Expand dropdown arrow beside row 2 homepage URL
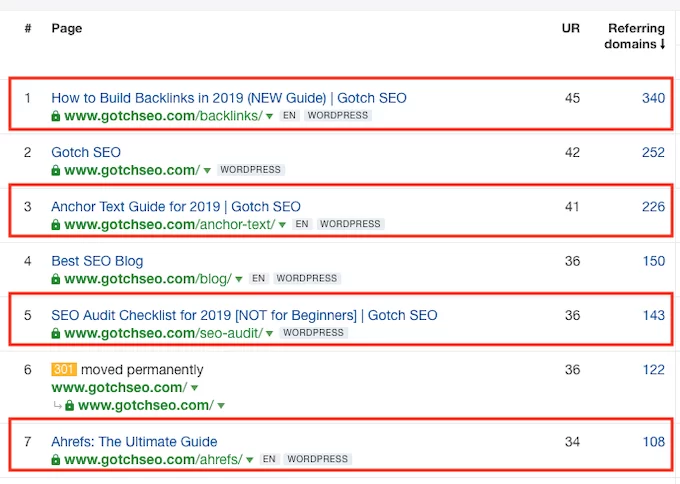The height and width of the screenshot is (484, 680). (207, 170)
